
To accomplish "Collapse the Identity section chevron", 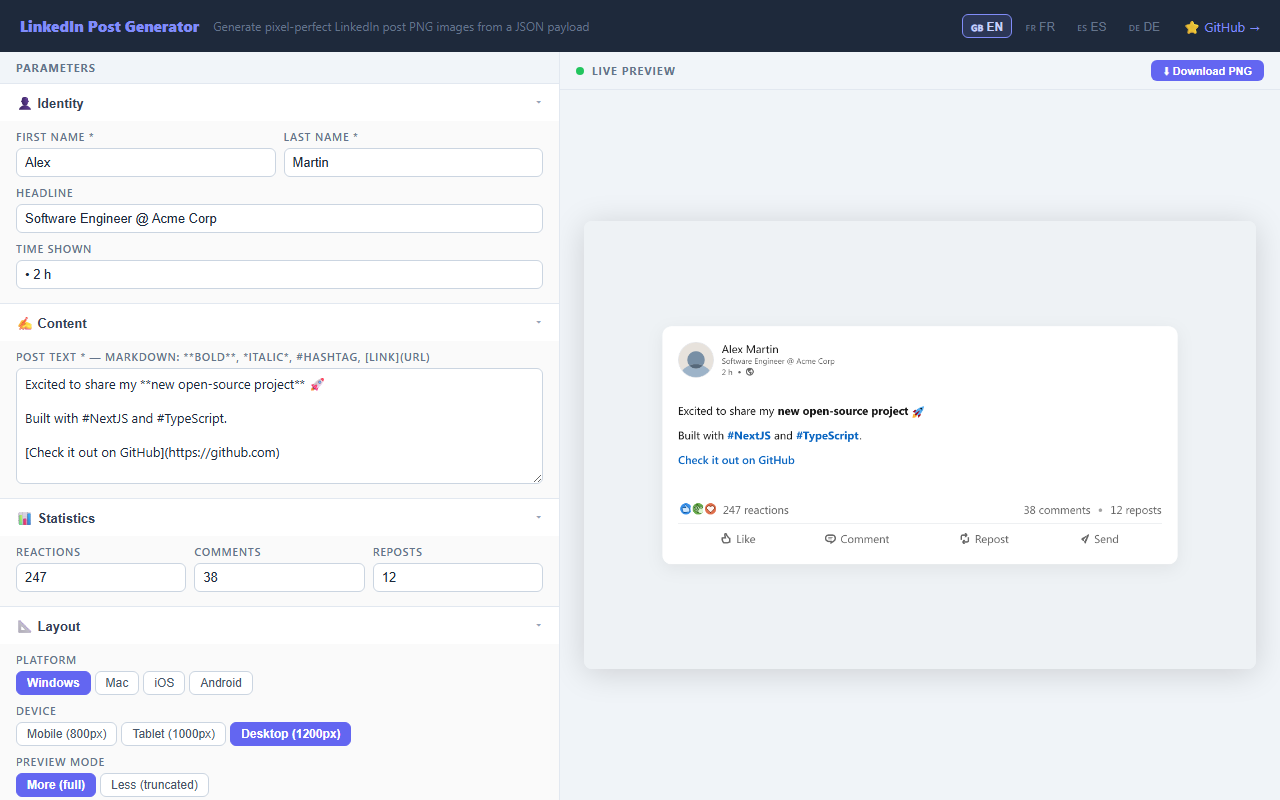I will click(x=538, y=103).
